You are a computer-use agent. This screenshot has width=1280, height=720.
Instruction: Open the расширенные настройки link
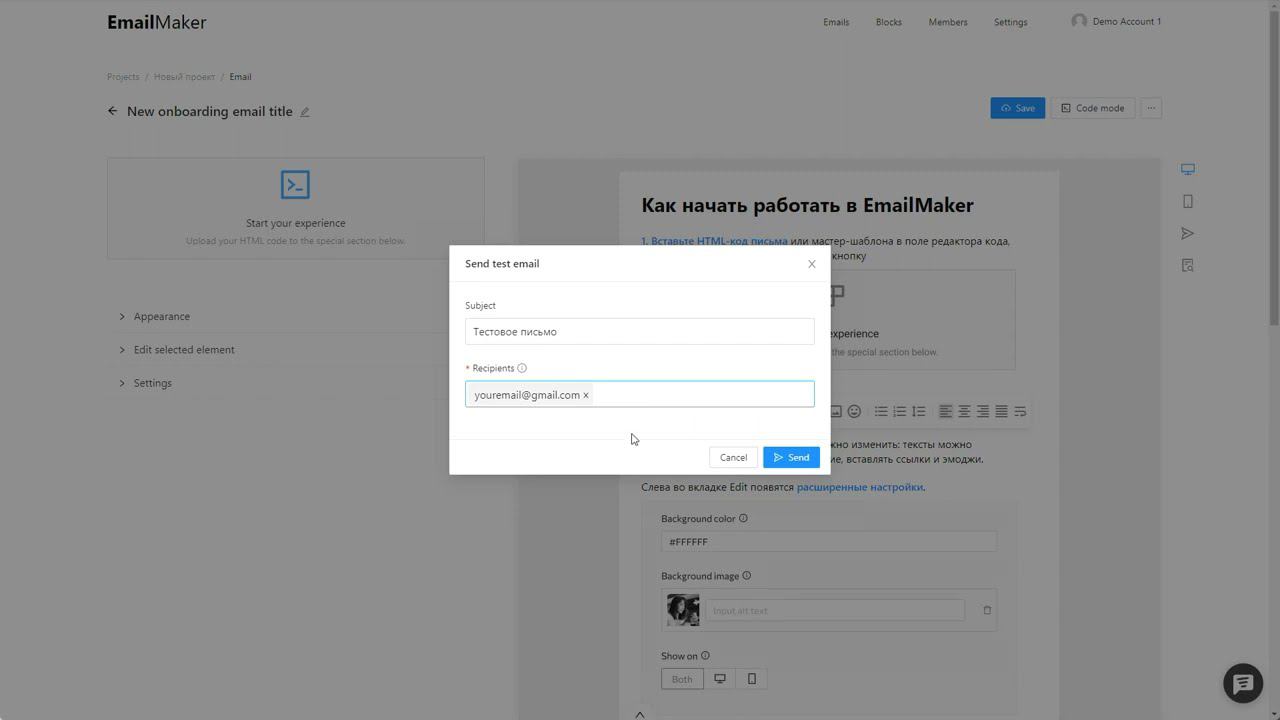tap(861, 487)
